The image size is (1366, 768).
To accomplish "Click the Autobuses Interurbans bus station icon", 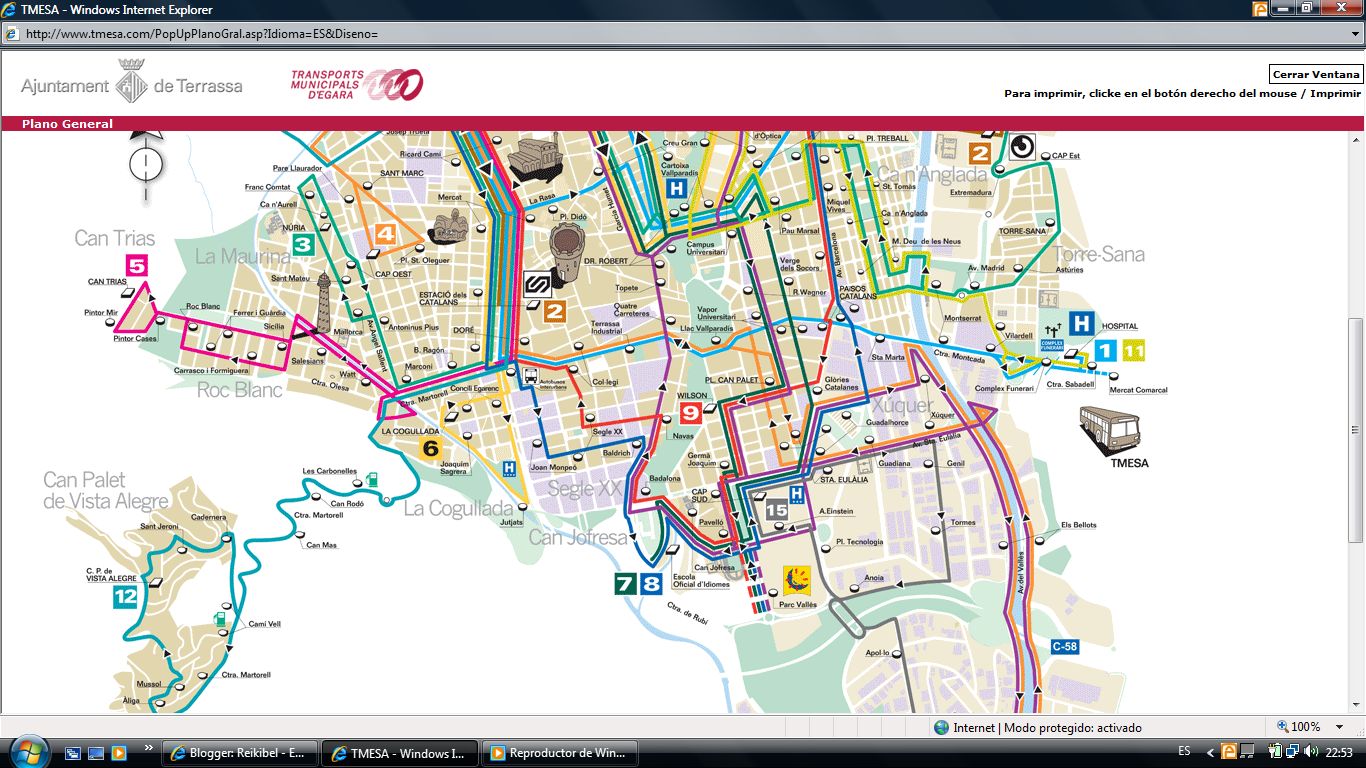I will 530,377.
